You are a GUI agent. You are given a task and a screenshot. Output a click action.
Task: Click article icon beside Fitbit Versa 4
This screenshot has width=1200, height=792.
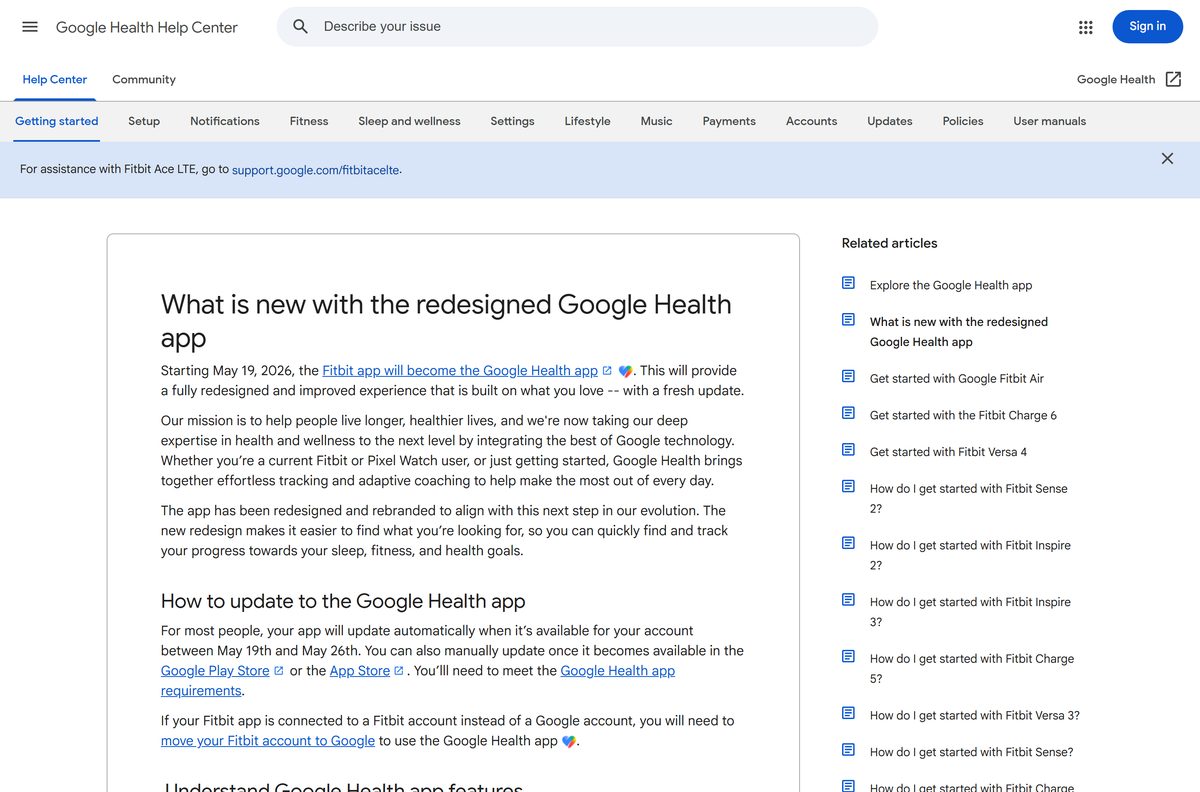click(848, 450)
